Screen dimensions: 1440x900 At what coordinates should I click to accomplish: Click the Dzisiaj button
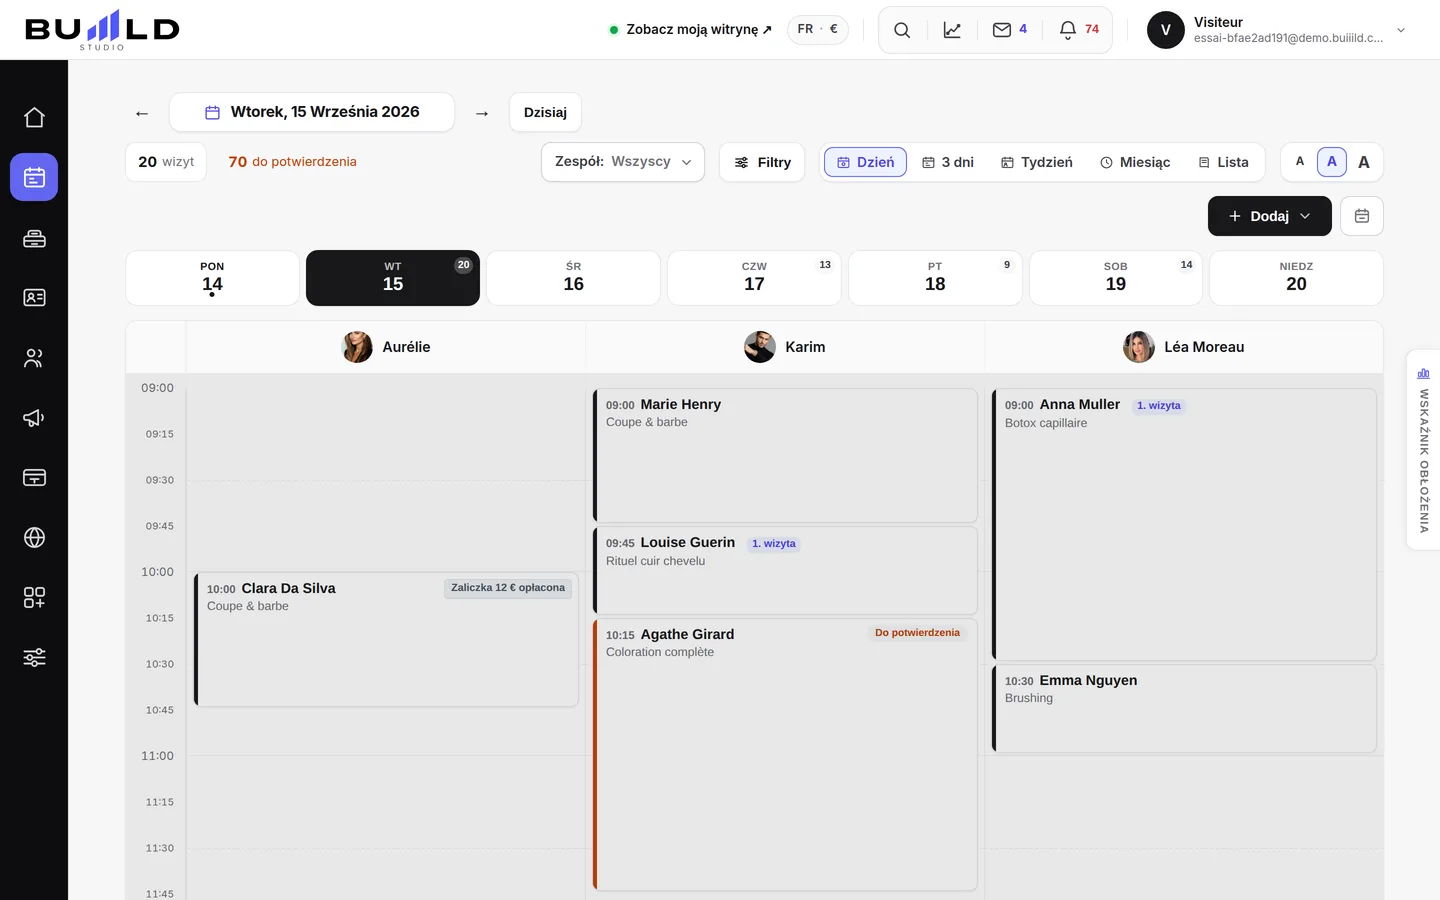point(545,112)
